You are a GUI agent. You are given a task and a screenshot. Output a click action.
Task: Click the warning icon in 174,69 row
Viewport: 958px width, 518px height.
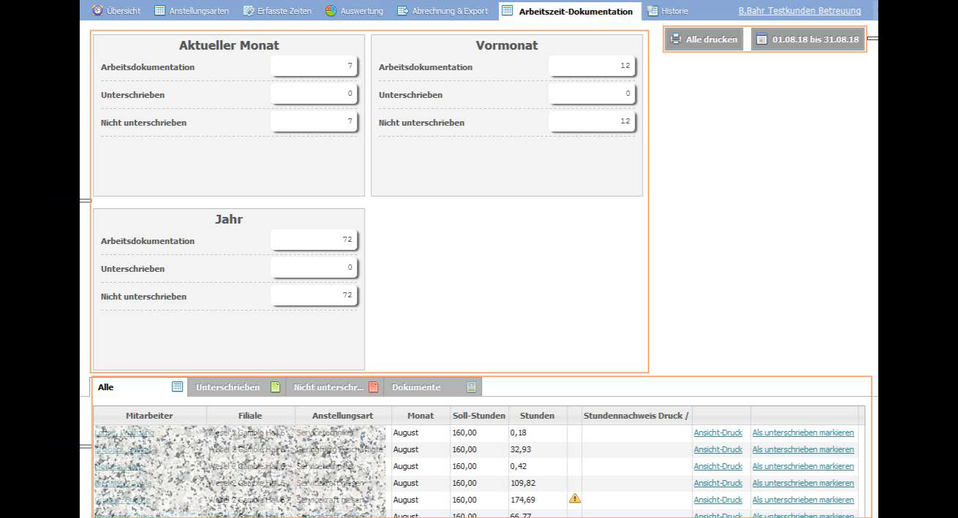(x=574, y=498)
